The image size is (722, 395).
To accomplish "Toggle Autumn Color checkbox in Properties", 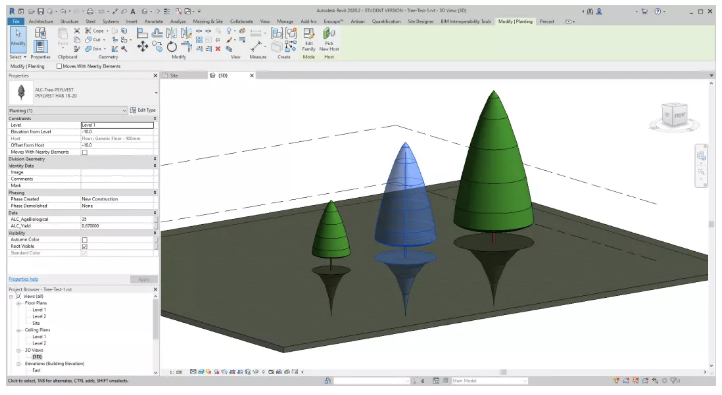I will [x=85, y=240].
